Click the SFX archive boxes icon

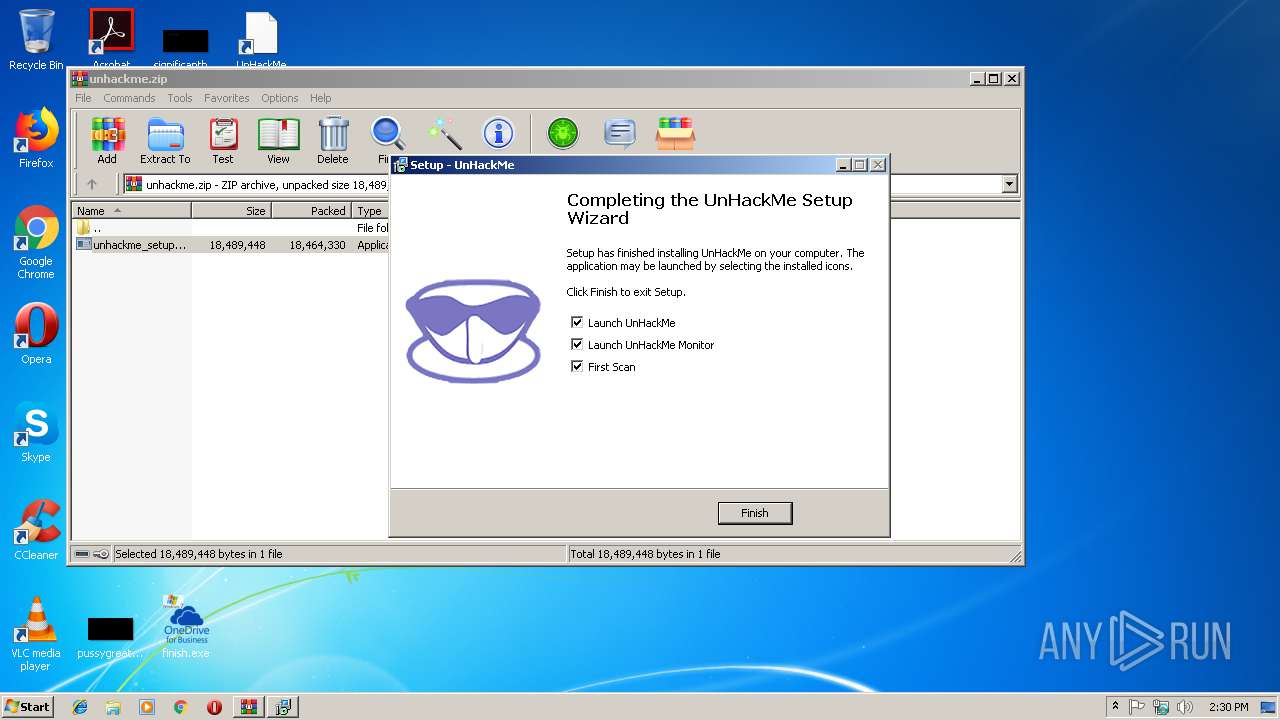(x=675, y=133)
